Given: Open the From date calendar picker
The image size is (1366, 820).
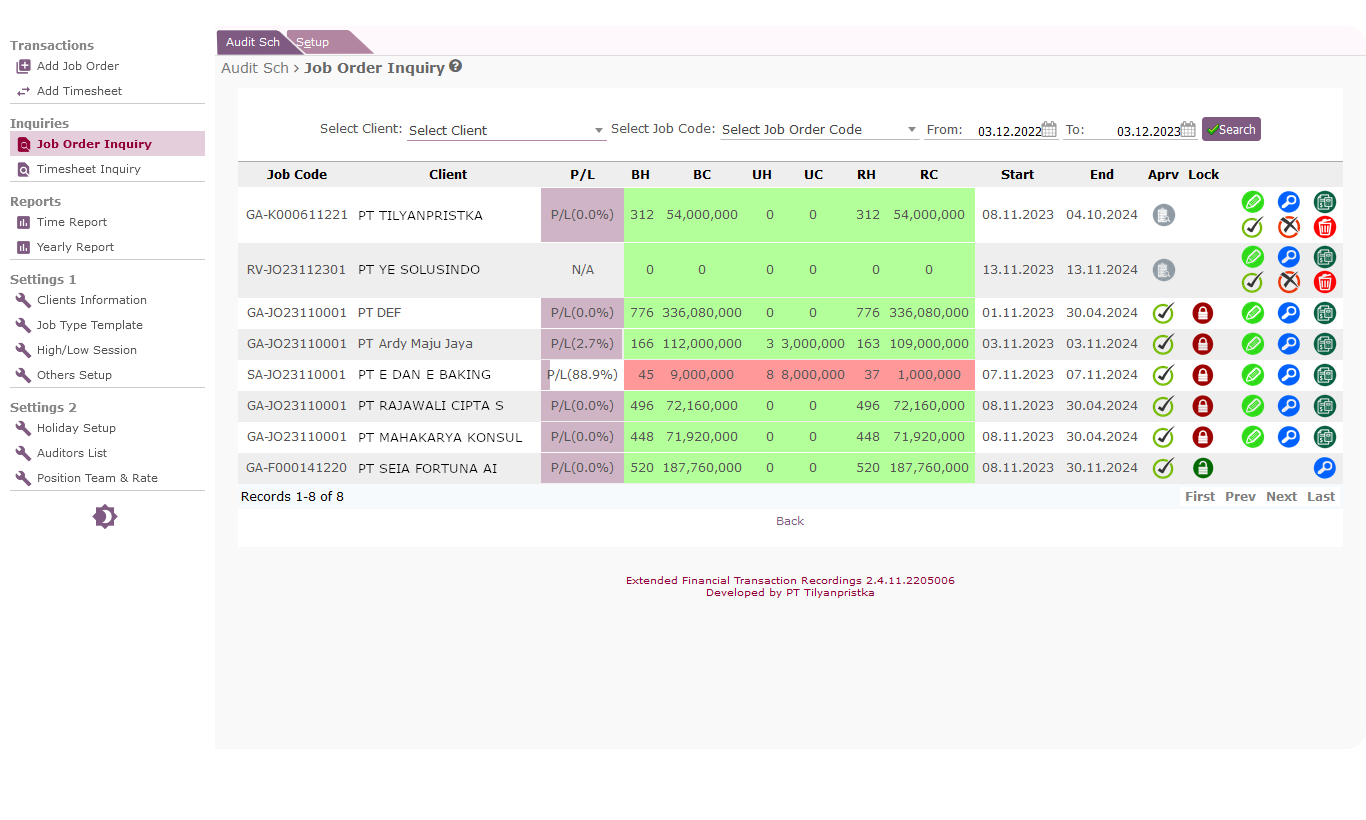Looking at the screenshot, I should (1049, 129).
